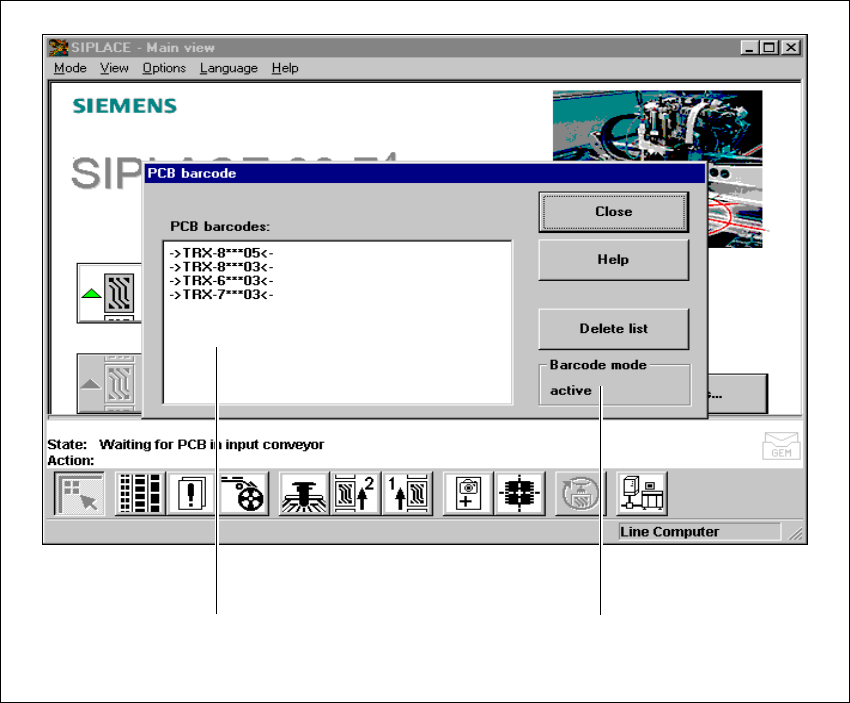The width and height of the screenshot is (850, 703).
Task: Select barcode entry ->TRX-7***03<-
Action: (221, 295)
